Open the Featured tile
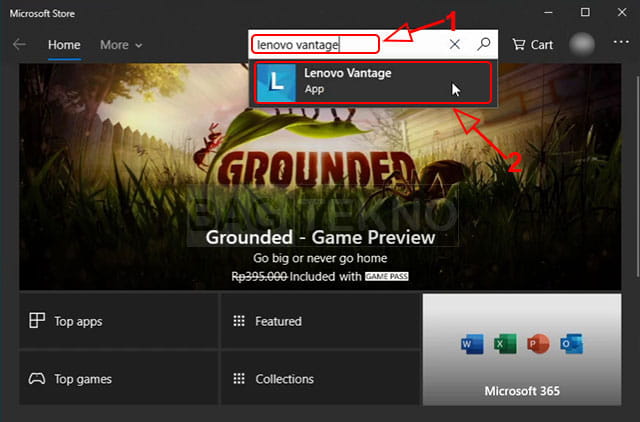This screenshot has height=422, width=640. (320, 321)
